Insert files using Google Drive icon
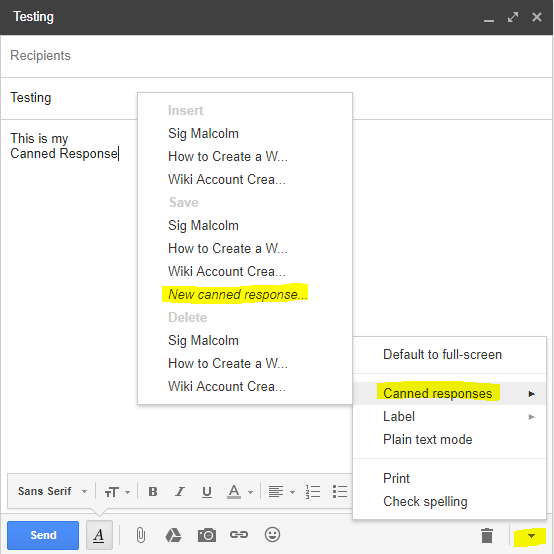Screen dimensions: 554x554 tap(173, 535)
